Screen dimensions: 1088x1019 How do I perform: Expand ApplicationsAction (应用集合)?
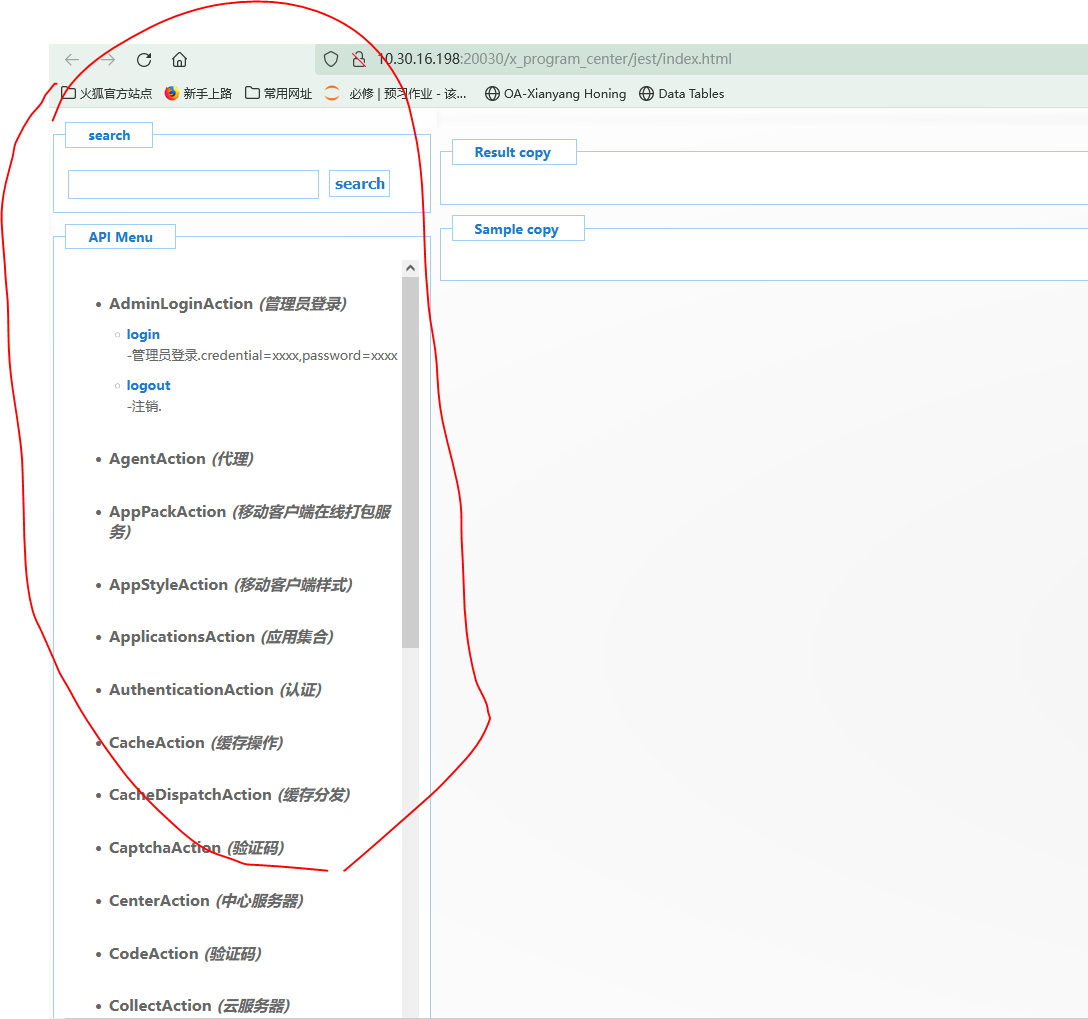pyautogui.click(x=221, y=637)
